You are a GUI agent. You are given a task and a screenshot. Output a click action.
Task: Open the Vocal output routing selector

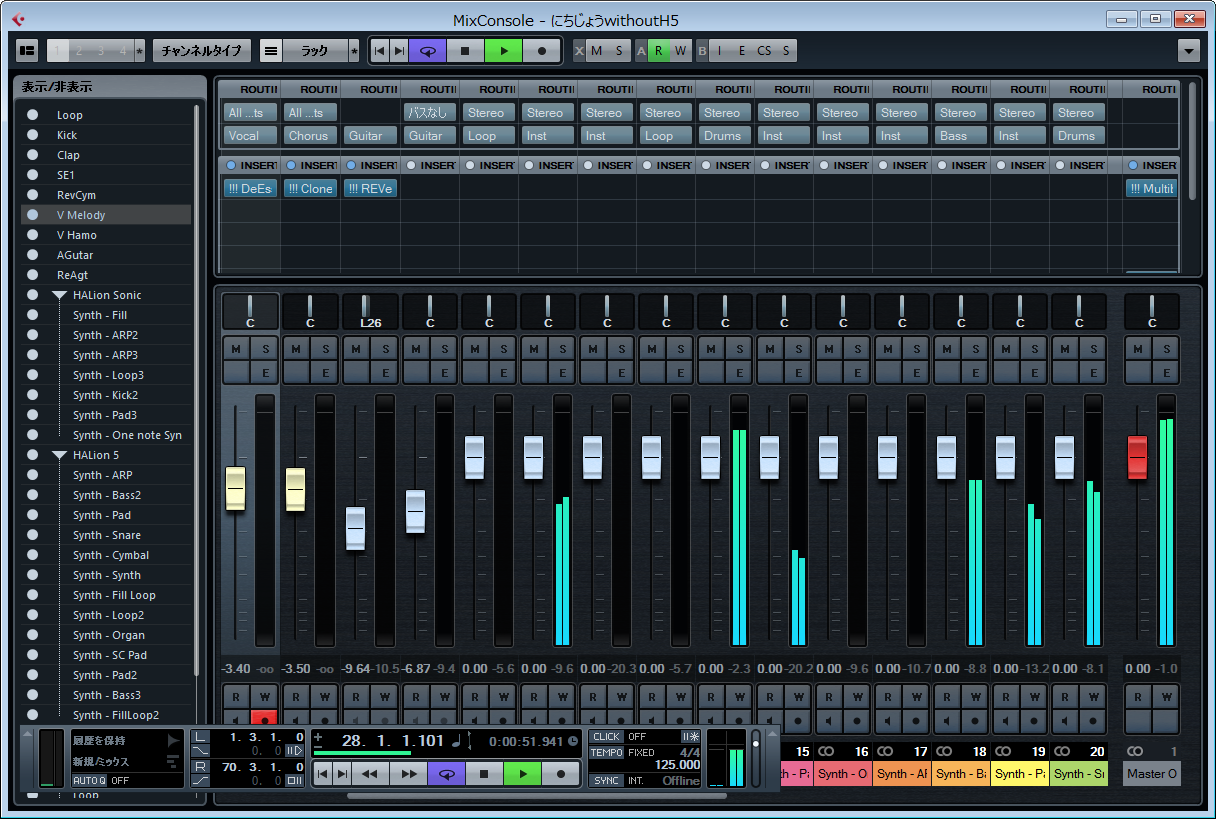tap(251, 136)
